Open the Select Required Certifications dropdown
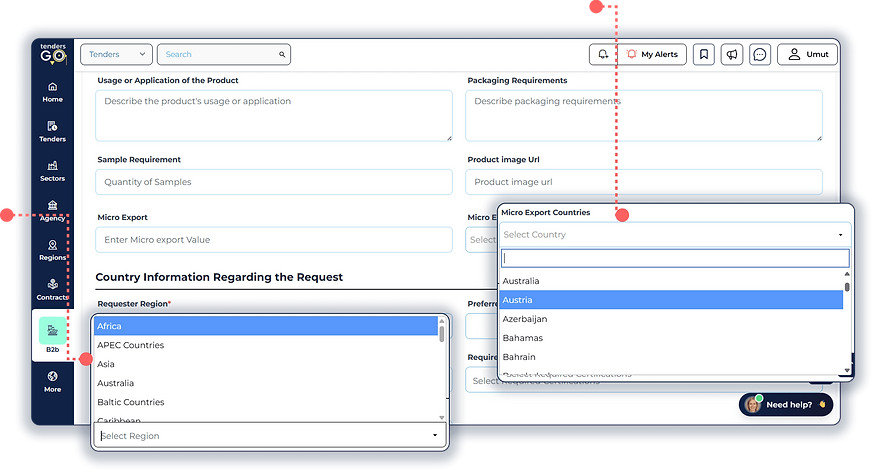 pyautogui.click(x=644, y=381)
